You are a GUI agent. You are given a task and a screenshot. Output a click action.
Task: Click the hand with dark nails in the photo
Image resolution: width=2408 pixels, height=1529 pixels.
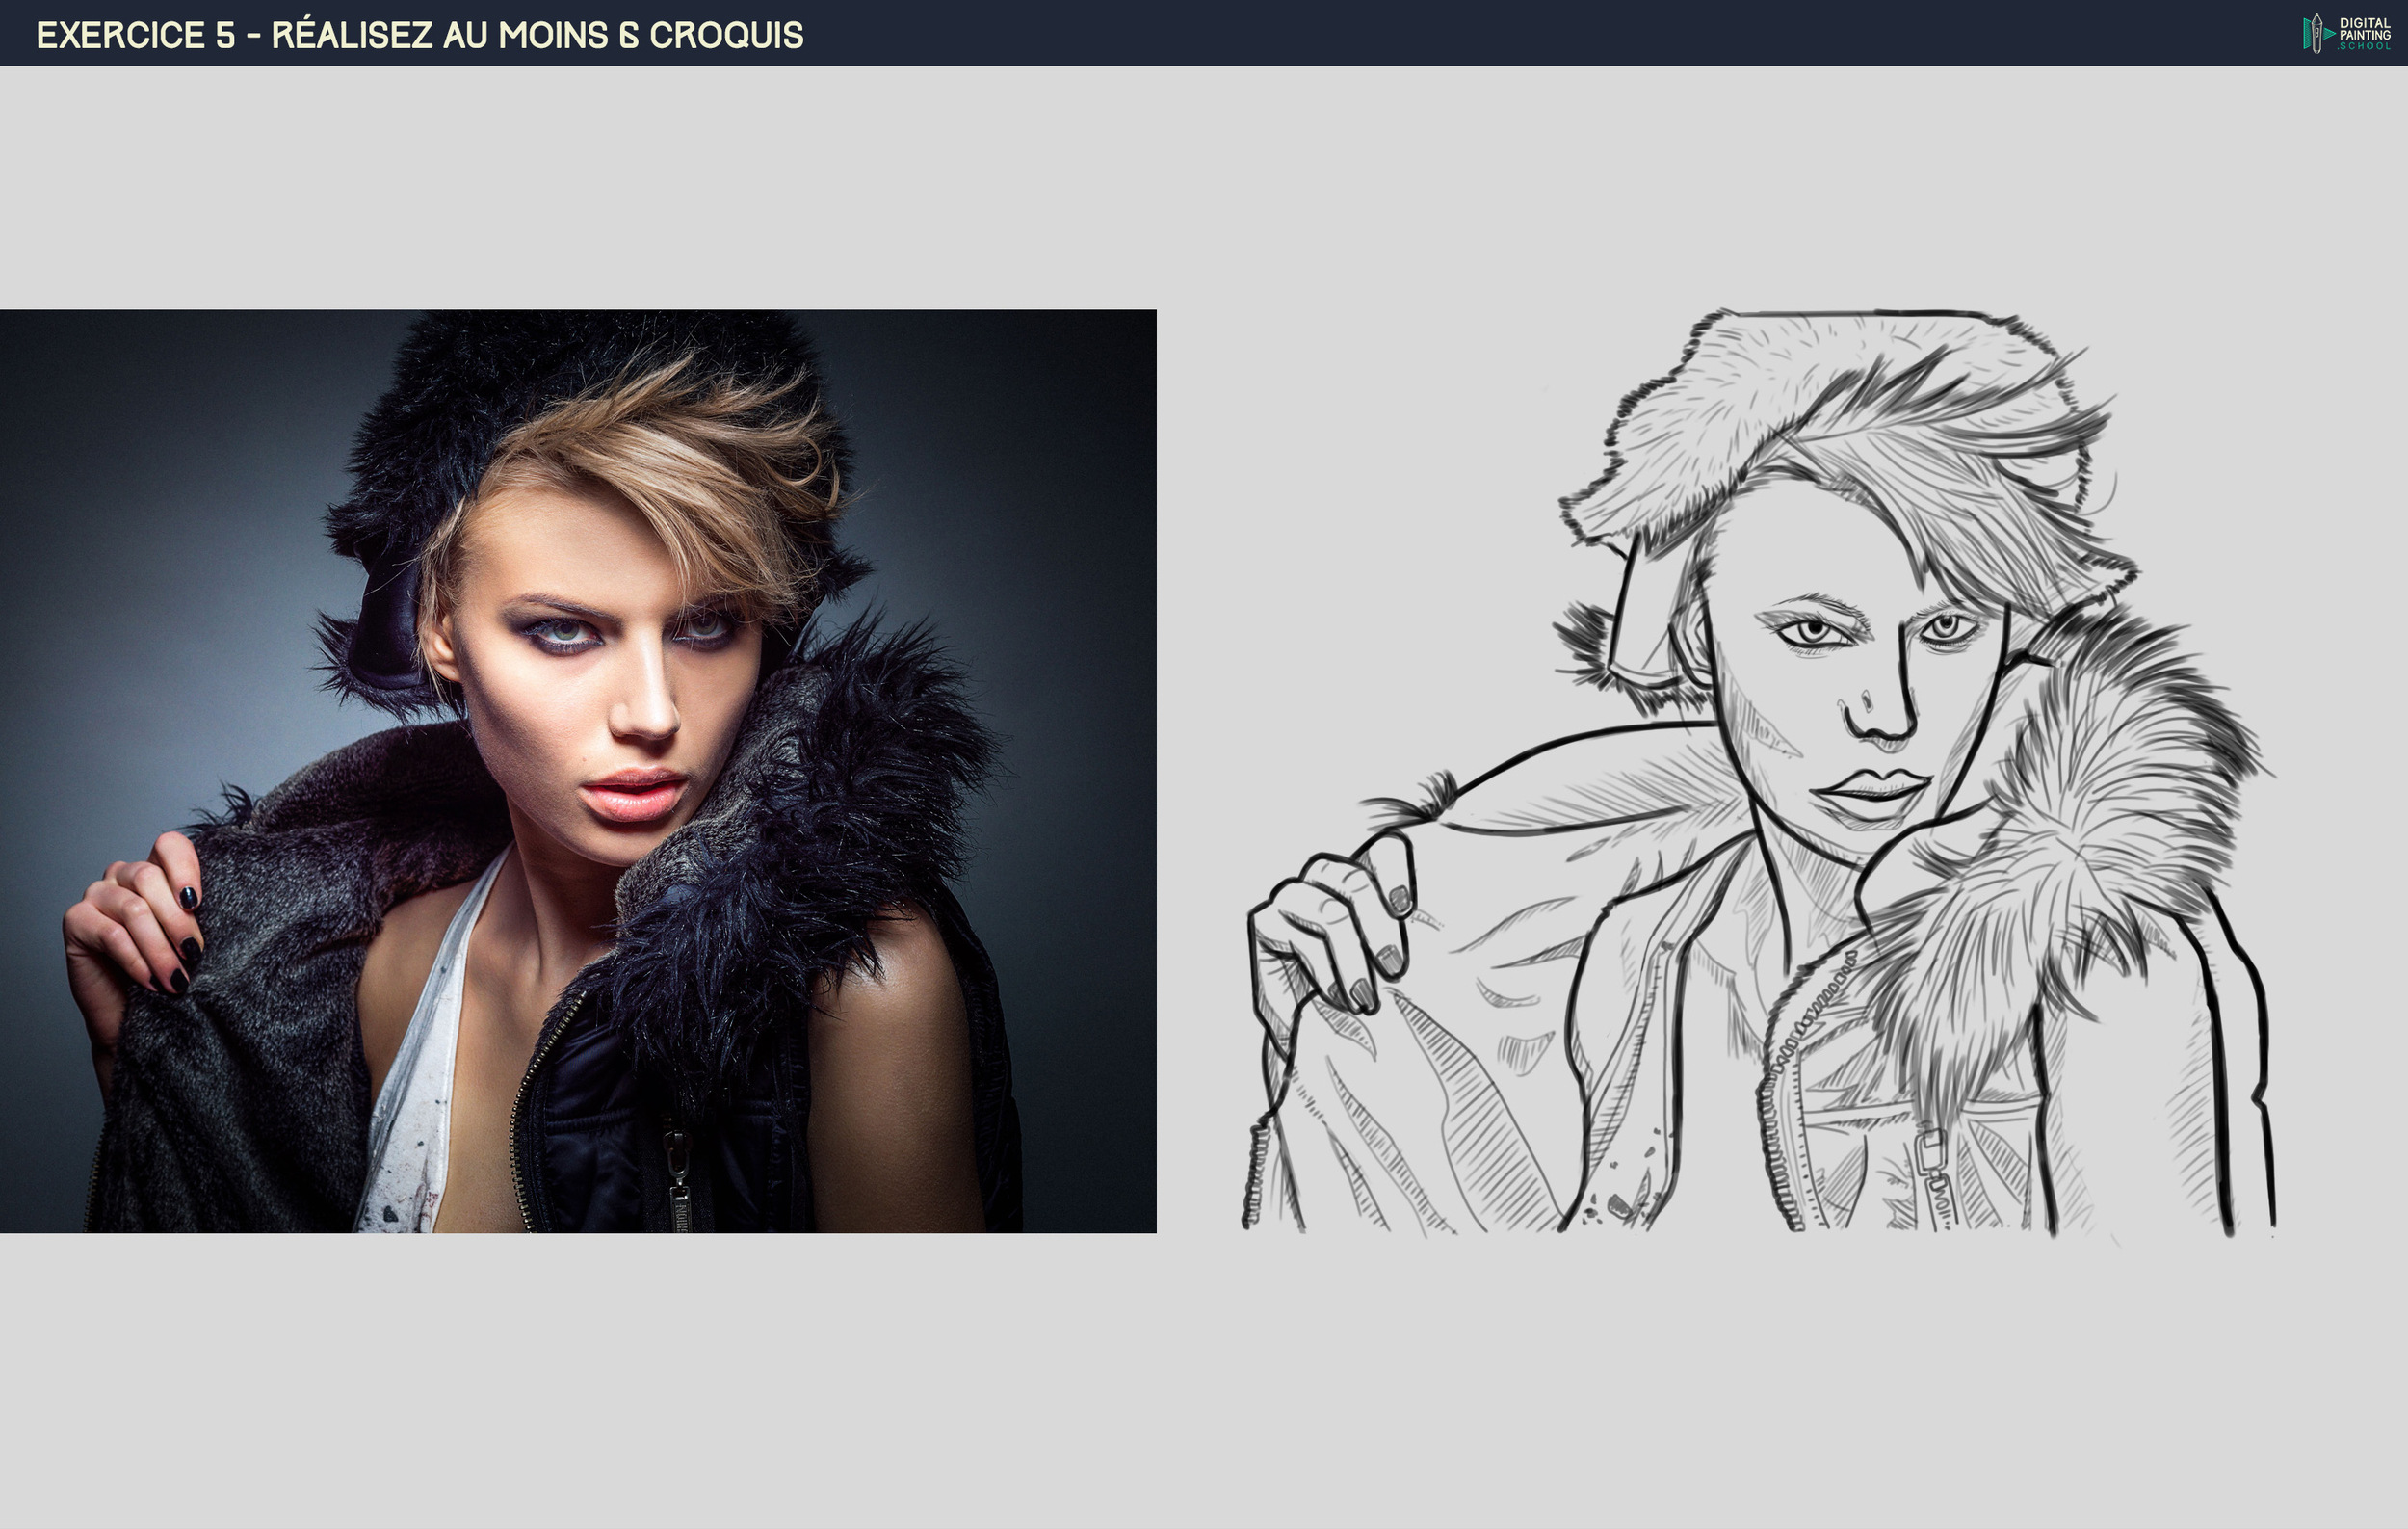pos(140,920)
